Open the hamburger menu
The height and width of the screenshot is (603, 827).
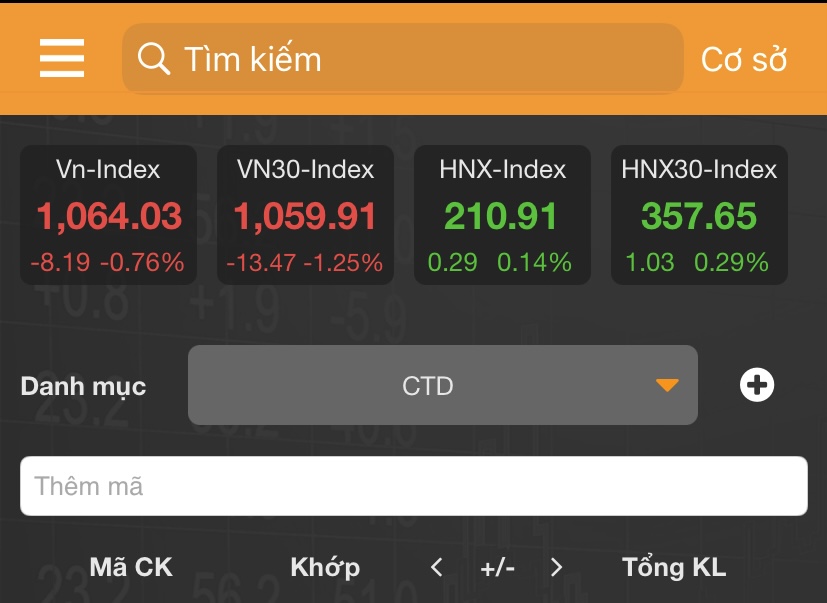click(62, 59)
